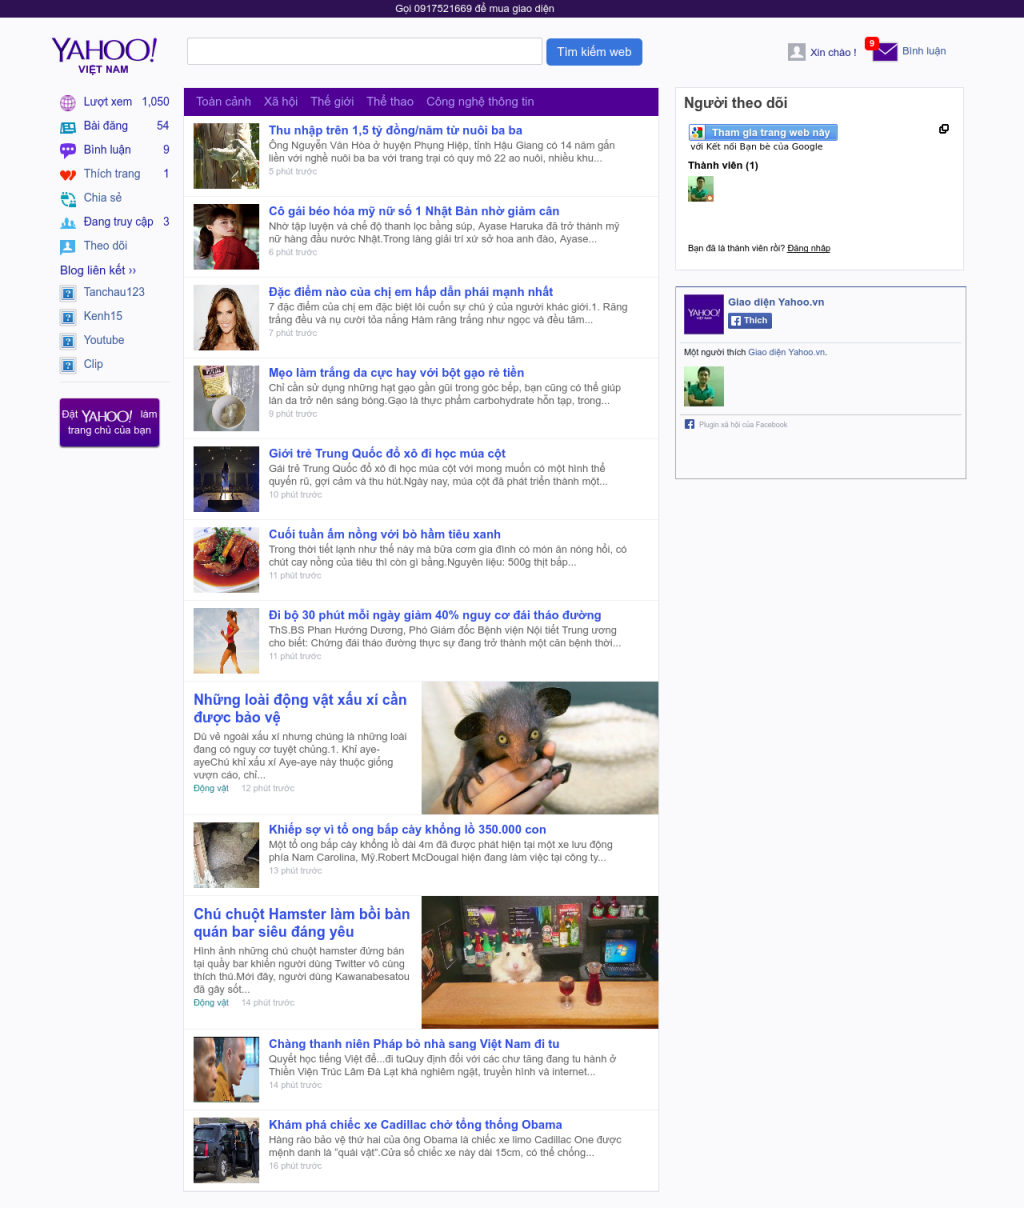Toggle the Thích Facebook like button
This screenshot has width=1024, height=1208.
749,320
